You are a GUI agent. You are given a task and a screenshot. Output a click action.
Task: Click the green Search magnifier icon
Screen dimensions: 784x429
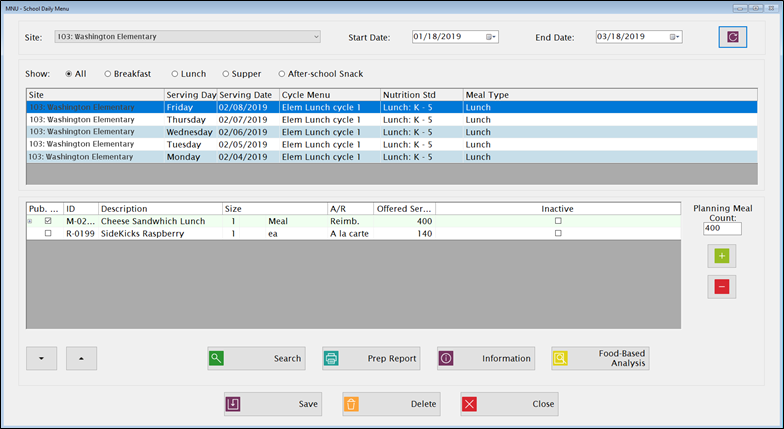pos(216,358)
